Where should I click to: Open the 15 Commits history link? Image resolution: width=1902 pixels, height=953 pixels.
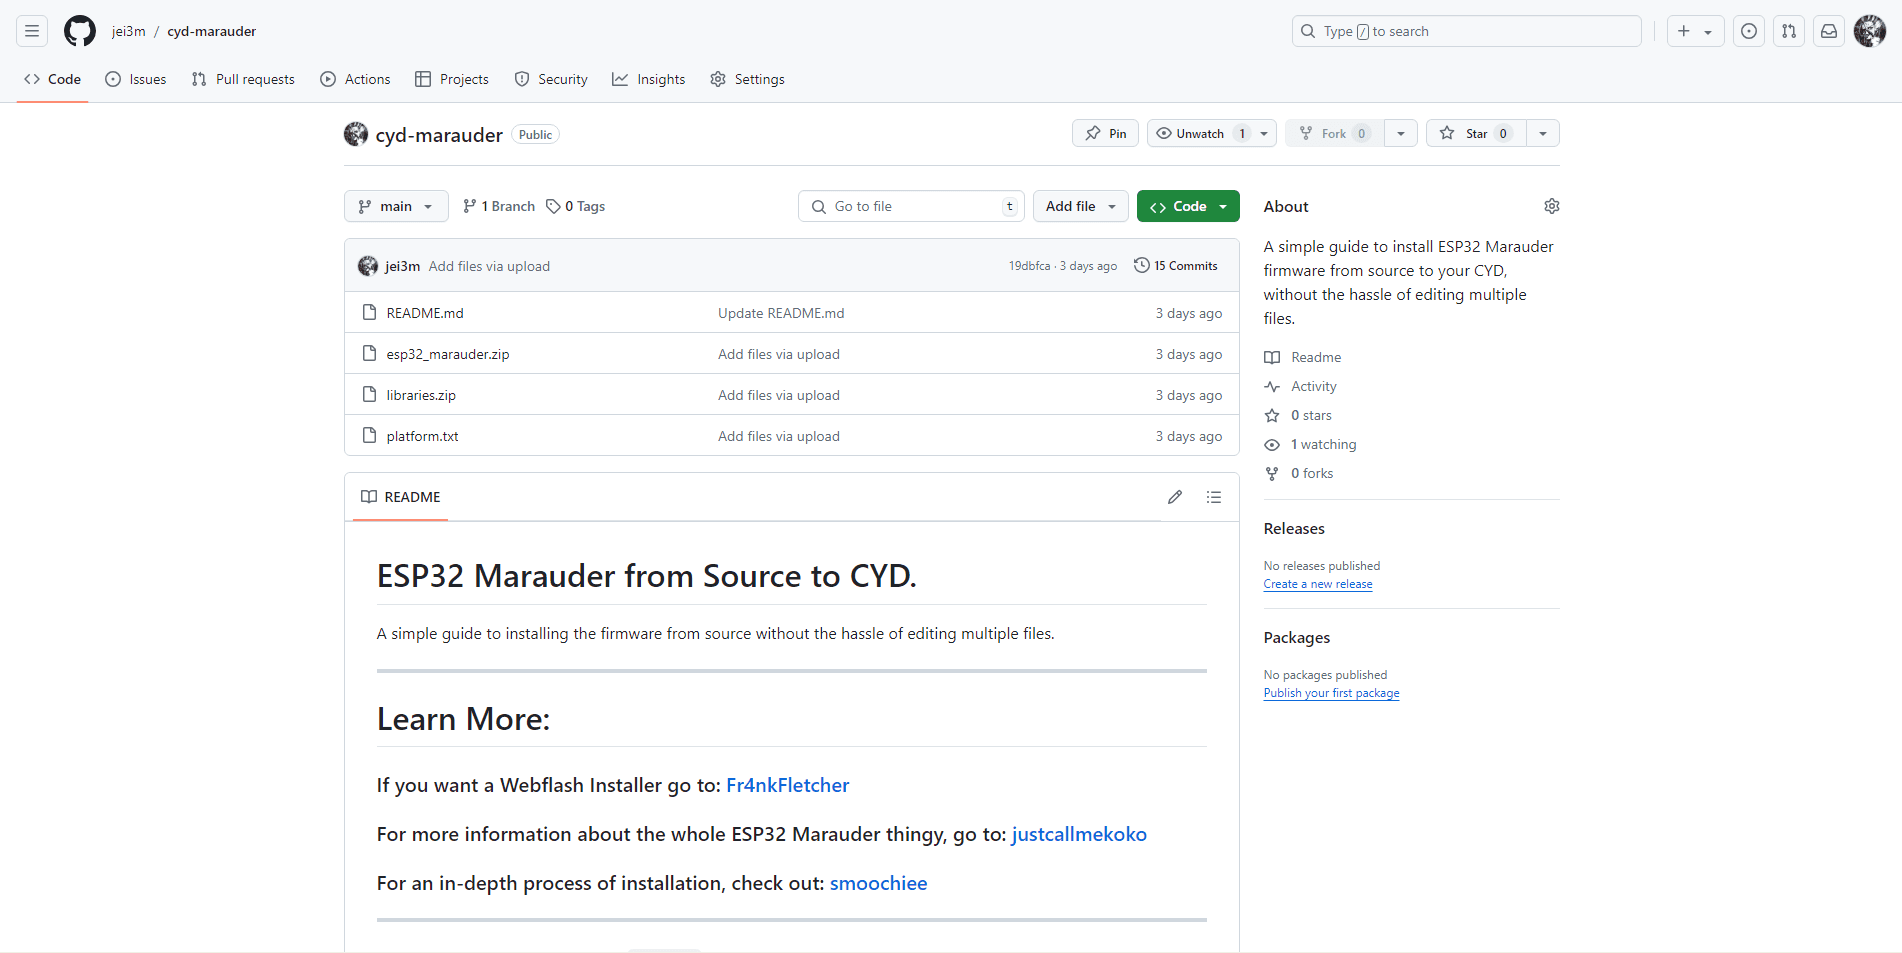pos(1176,265)
